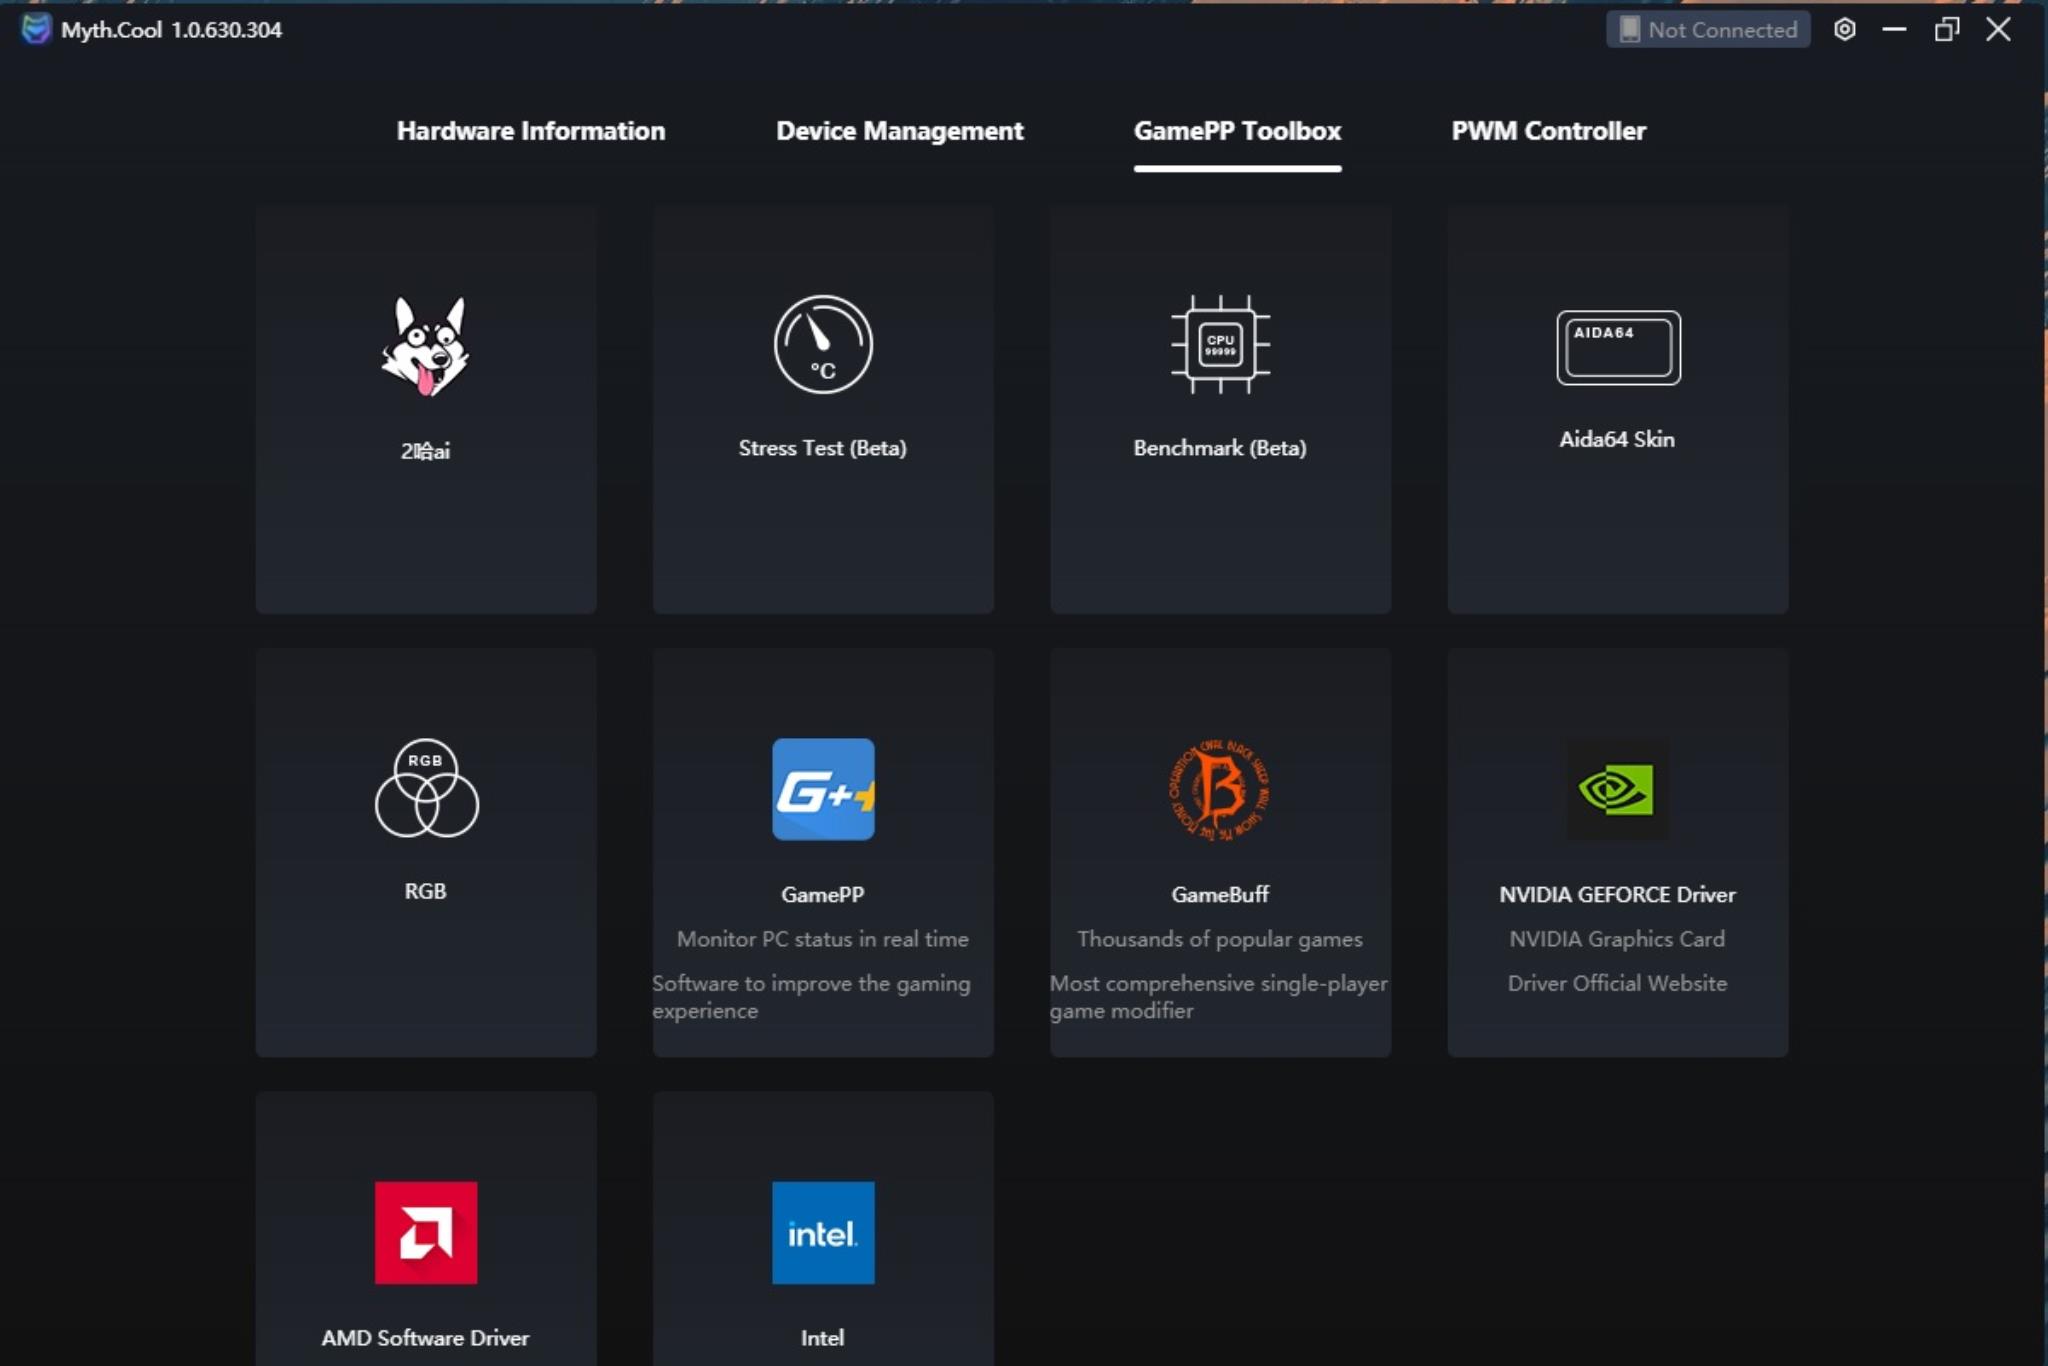Close the Myth.Cool window

pos(1998,30)
